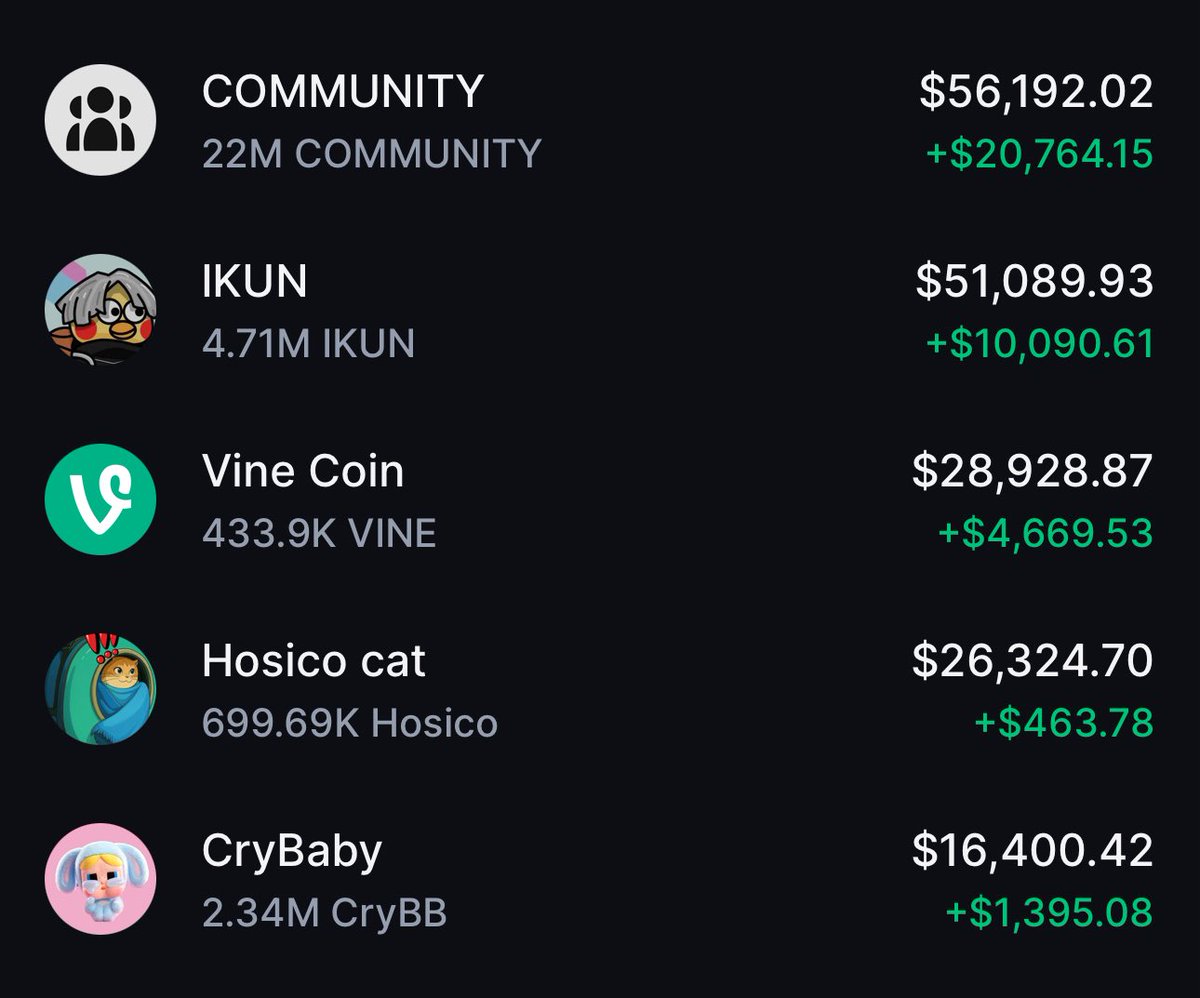1200x998 pixels.
Task: Open the IKUN token name
Action: pyautogui.click(x=254, y=282)
